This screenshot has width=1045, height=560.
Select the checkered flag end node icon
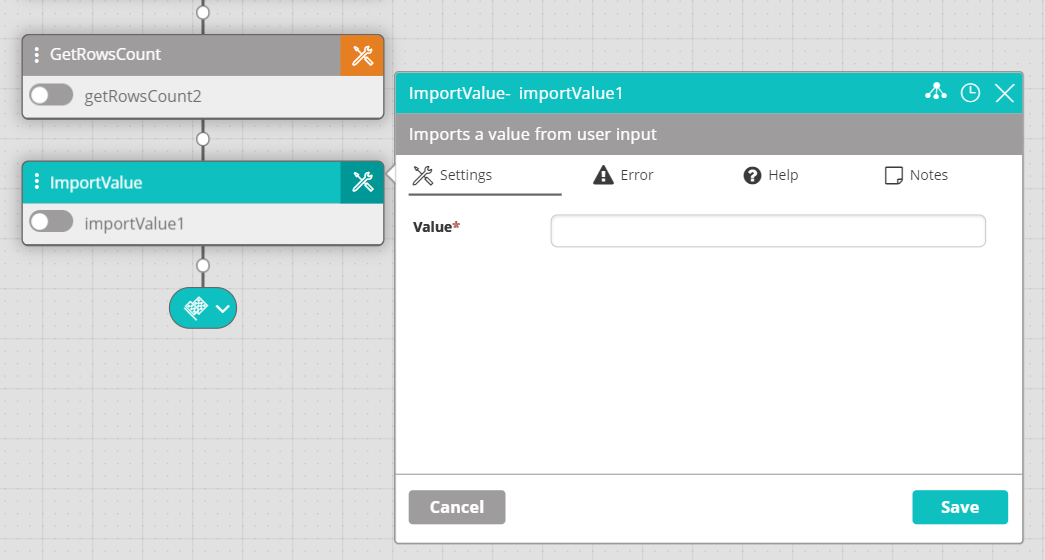point(195,308)
